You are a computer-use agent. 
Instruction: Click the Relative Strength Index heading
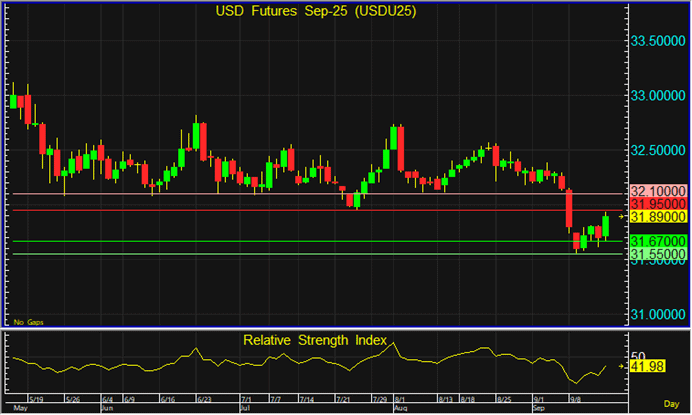(x=314, y=341)
